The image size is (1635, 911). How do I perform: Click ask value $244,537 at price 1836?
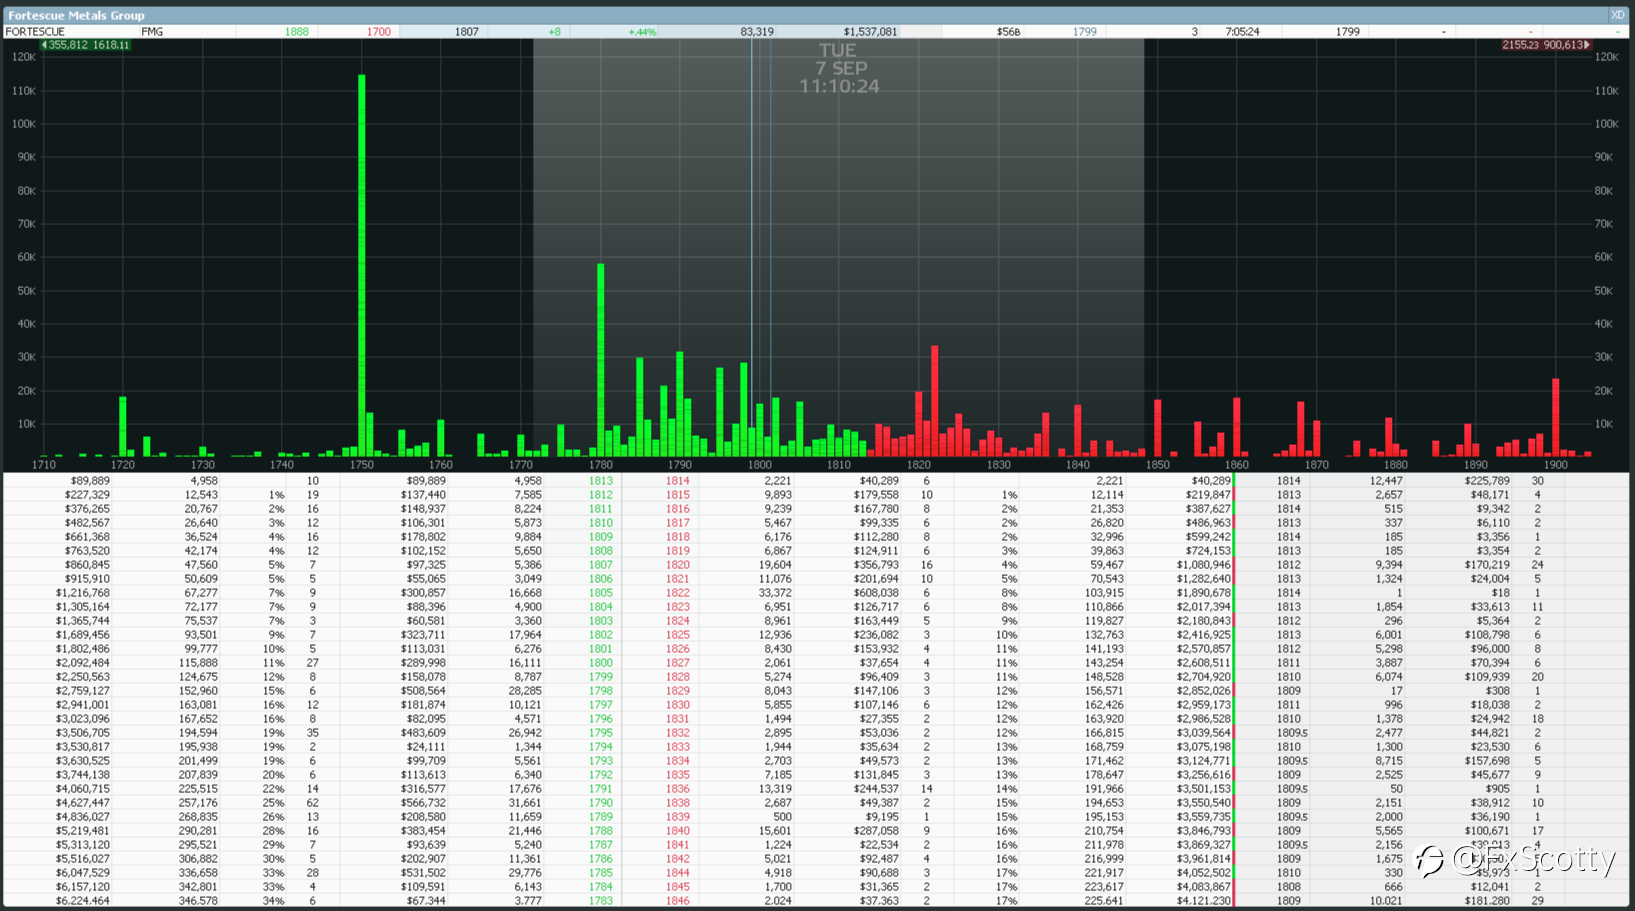[x=875, y=789]
